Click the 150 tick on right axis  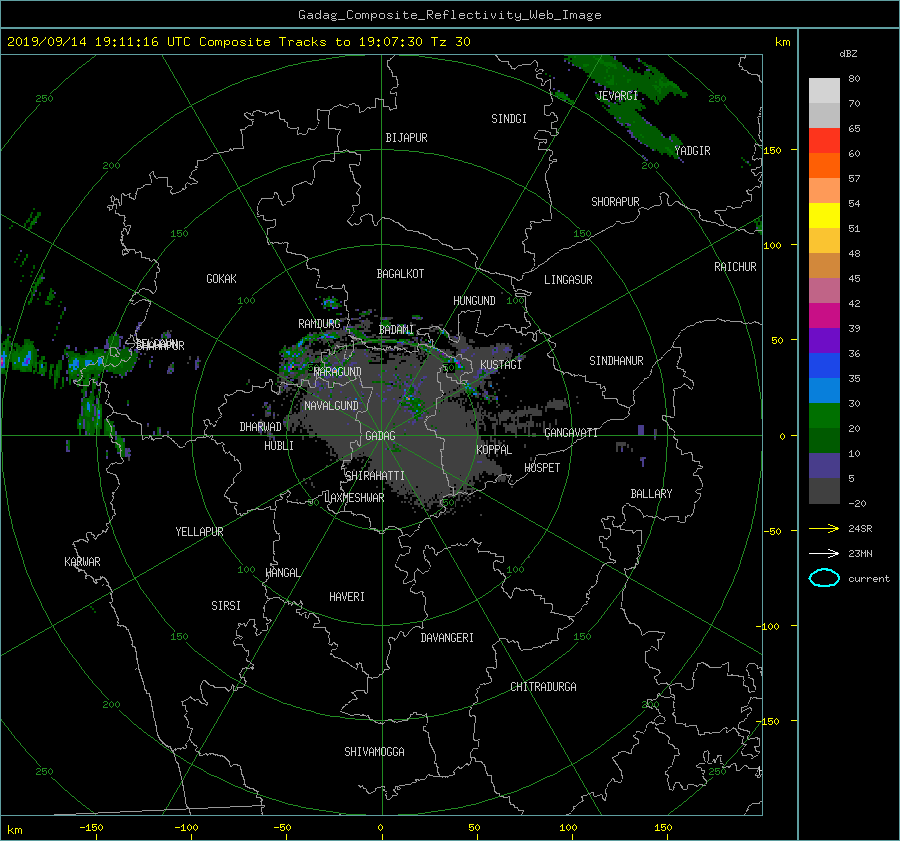772,150
